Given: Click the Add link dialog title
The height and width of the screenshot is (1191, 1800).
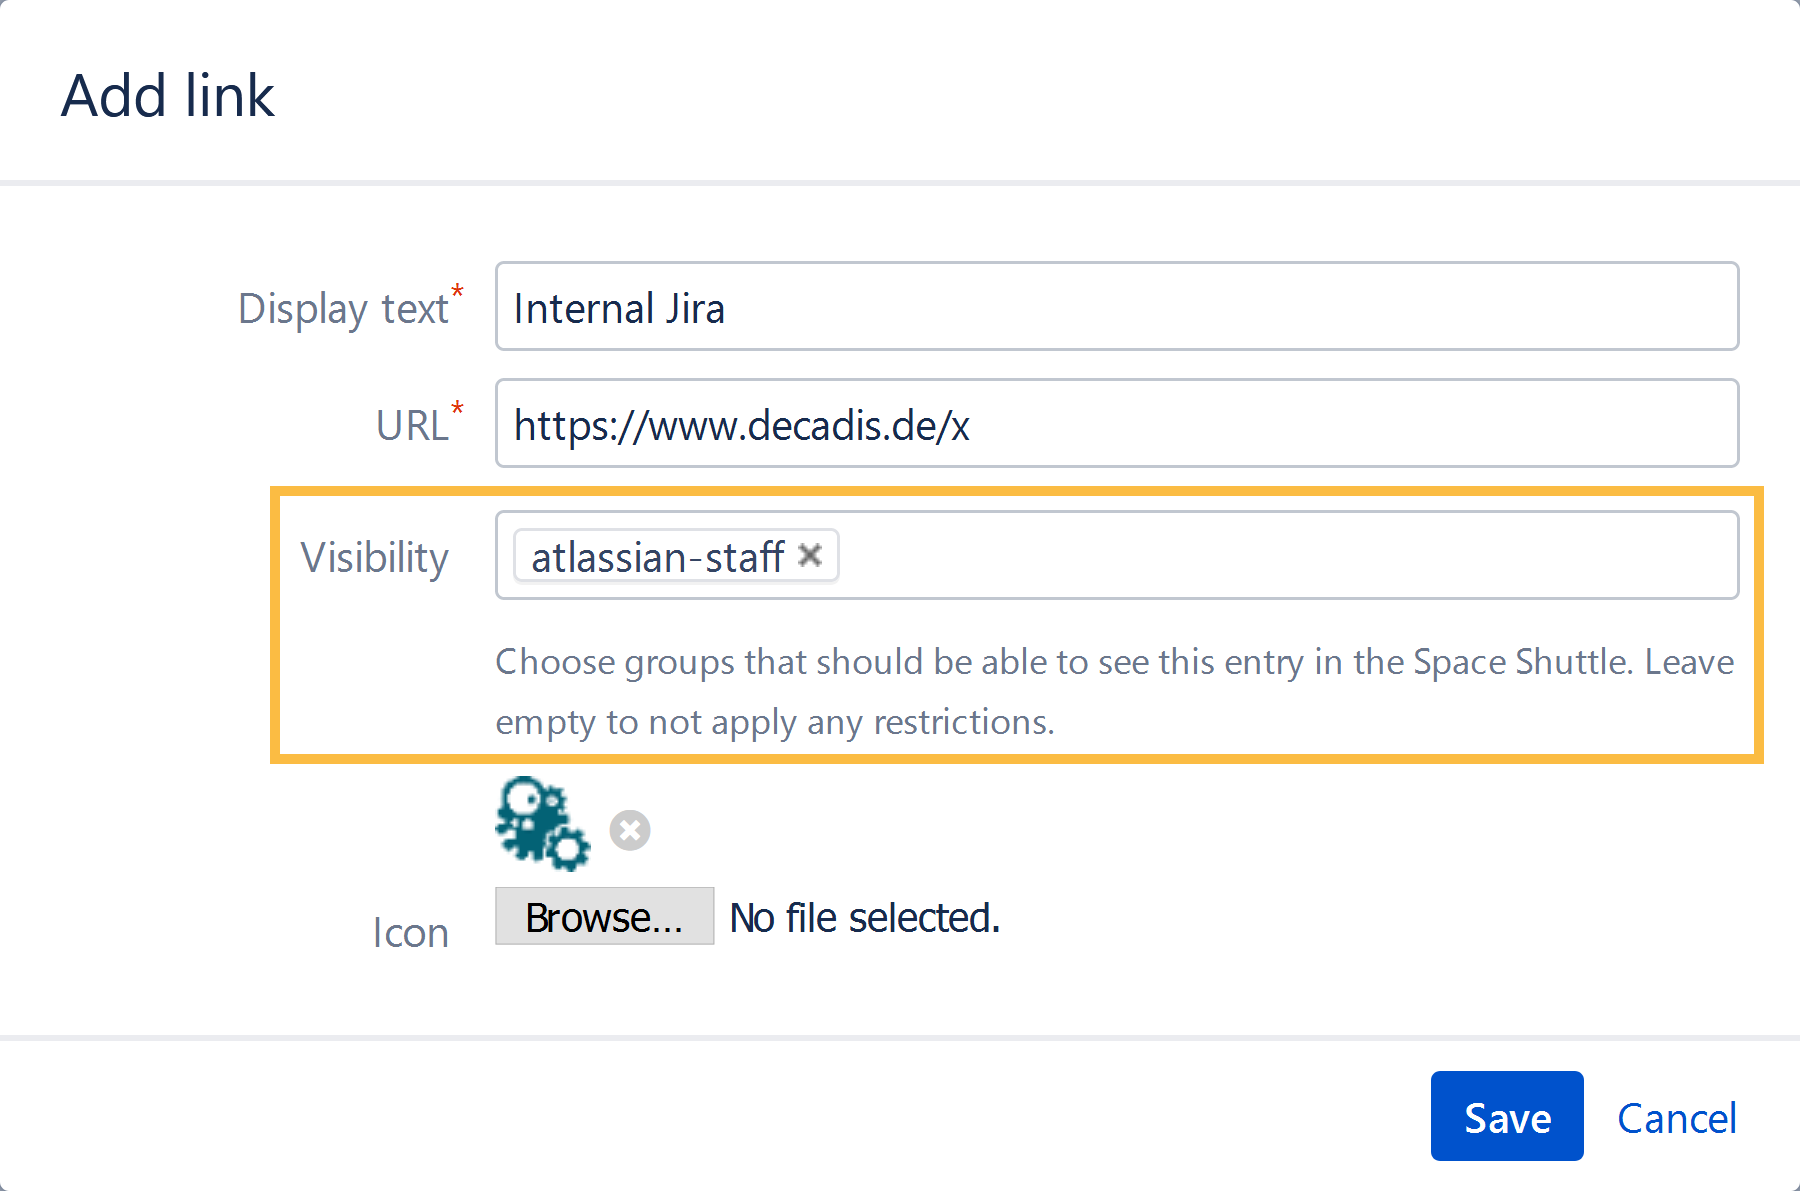Looking at the screenshot, I should point(168,95).
